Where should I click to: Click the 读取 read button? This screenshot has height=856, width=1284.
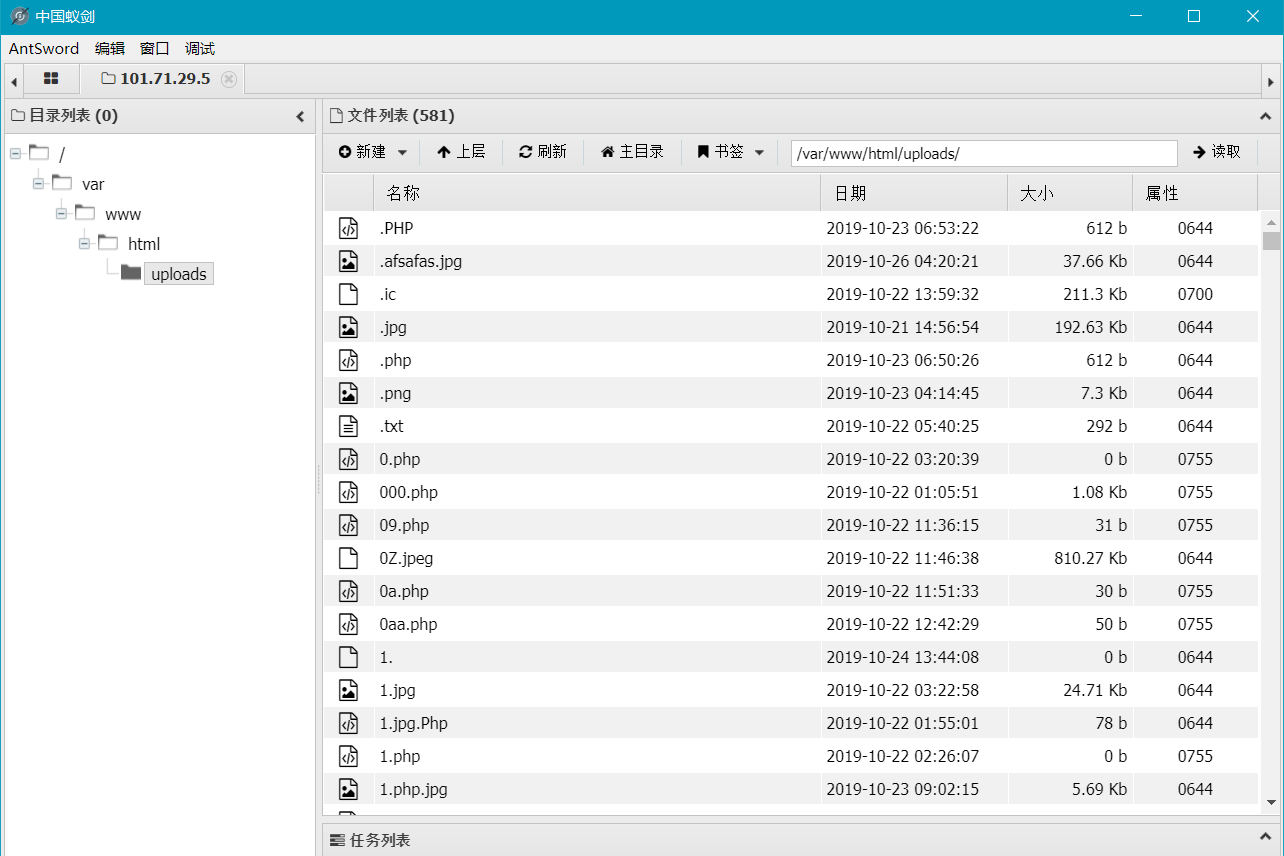pyautogui.click(x=1217, y=152)
